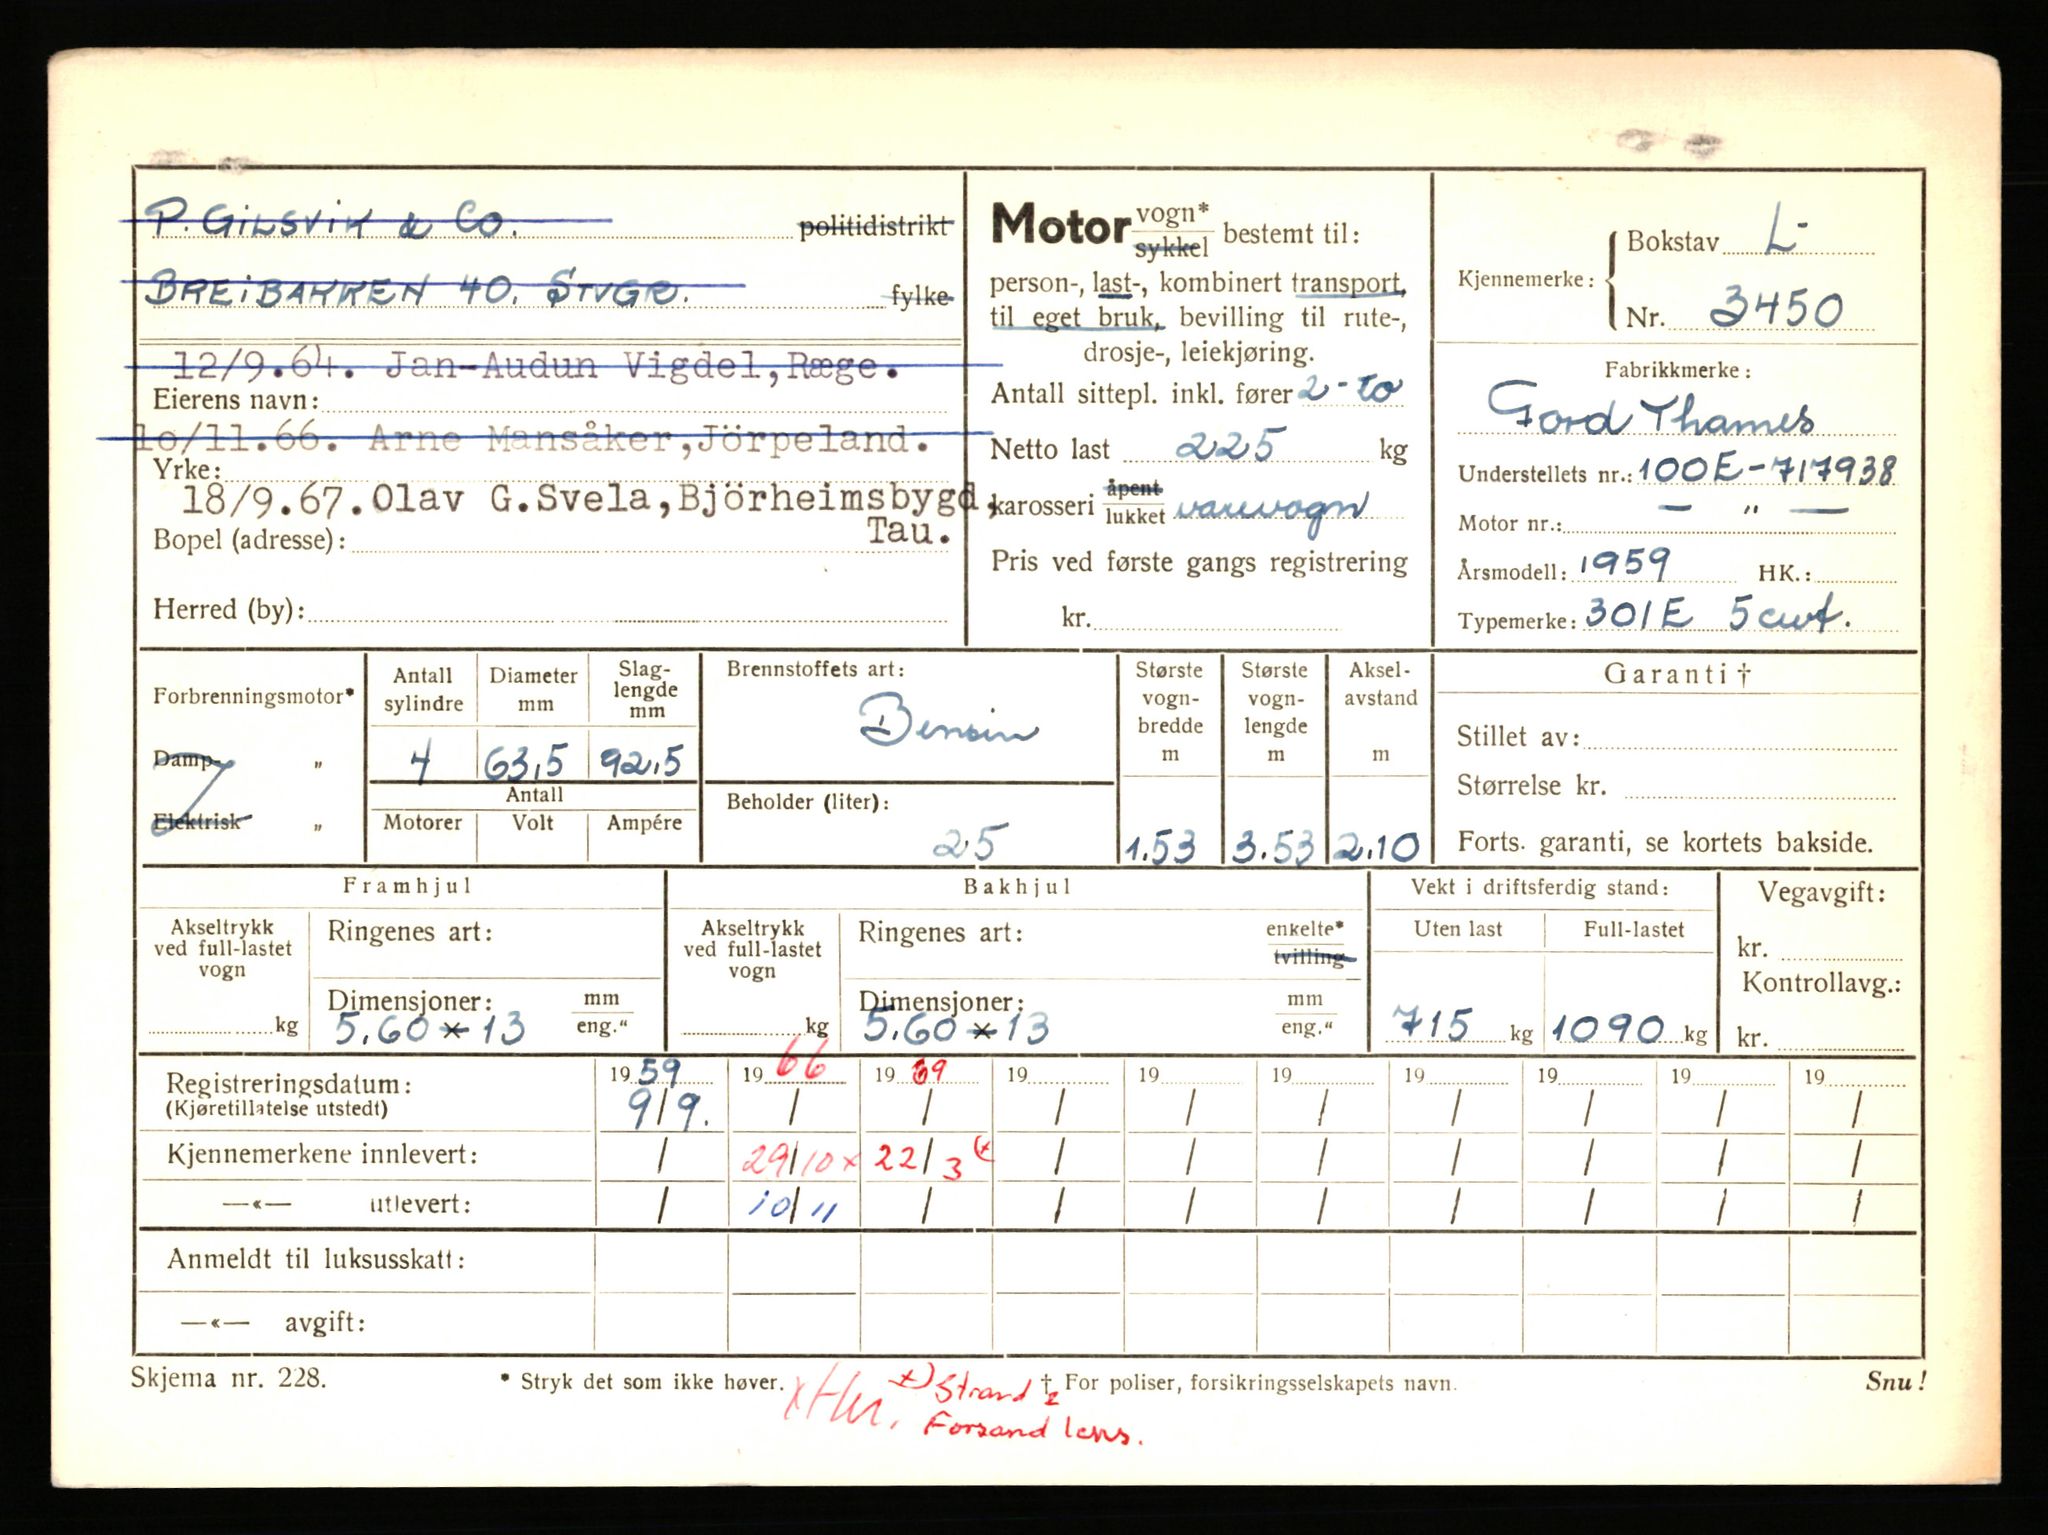Click the cylinder count 4
The height and width of the screenshot is (1535, 2048).
click(x=420, y=763)
